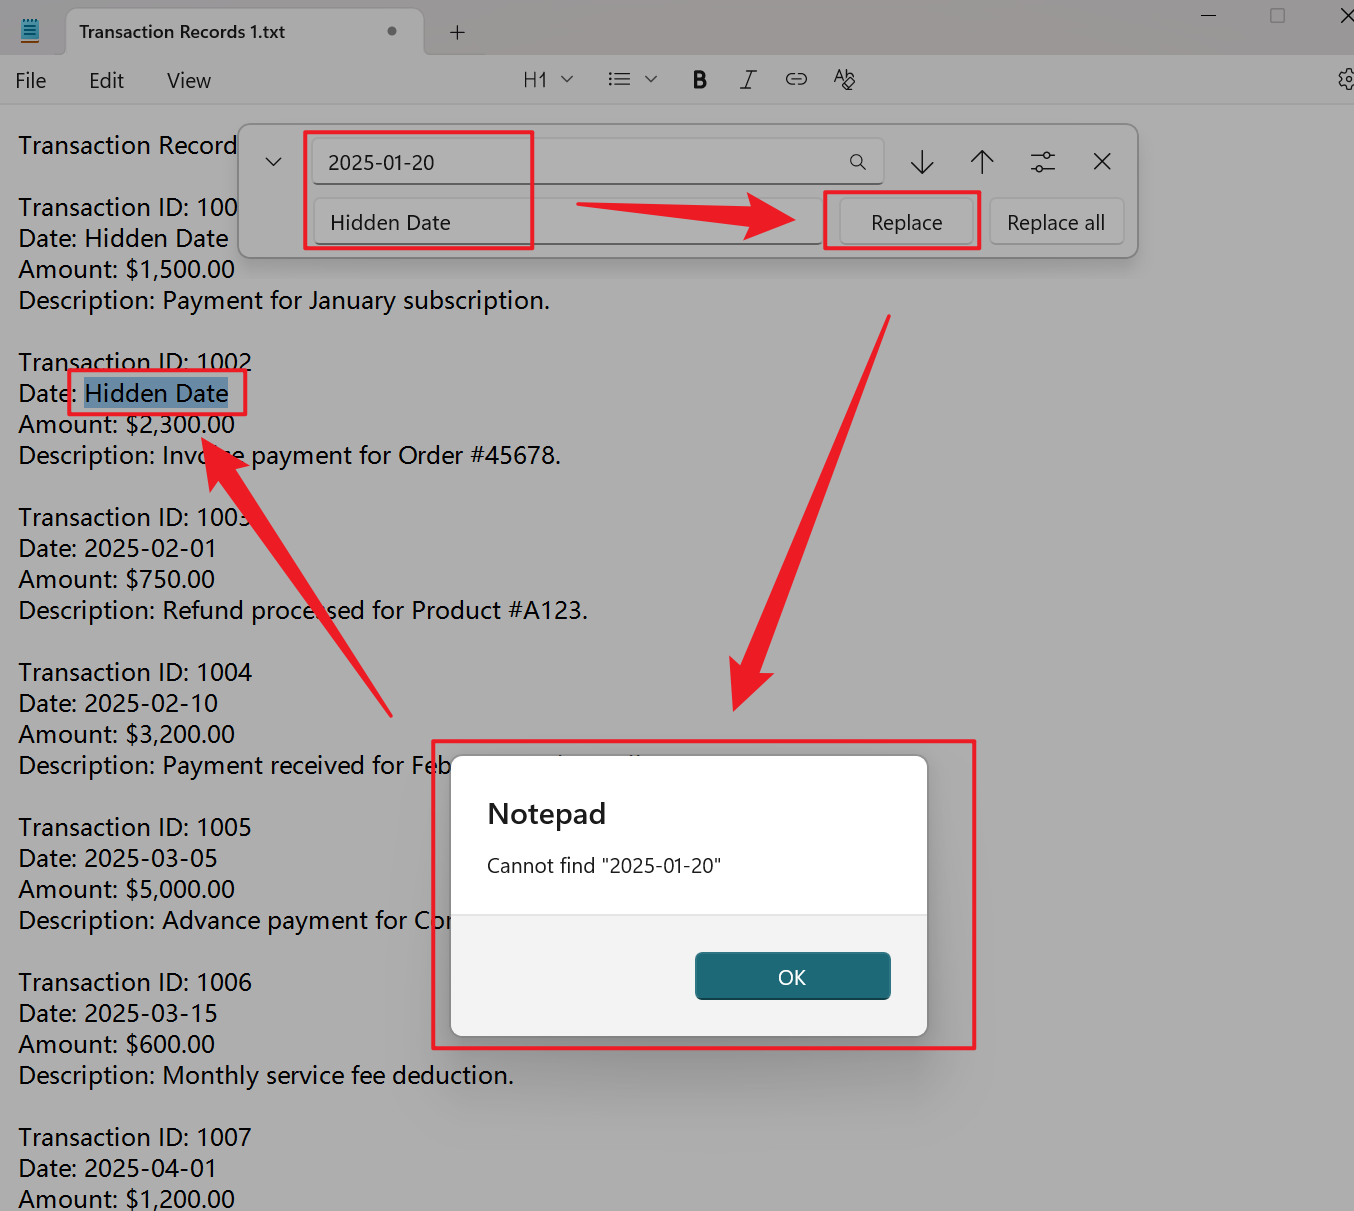Open the search options sliders icon
The height and width of the screenshot is (1211, 1354).
click(1042, 162)
